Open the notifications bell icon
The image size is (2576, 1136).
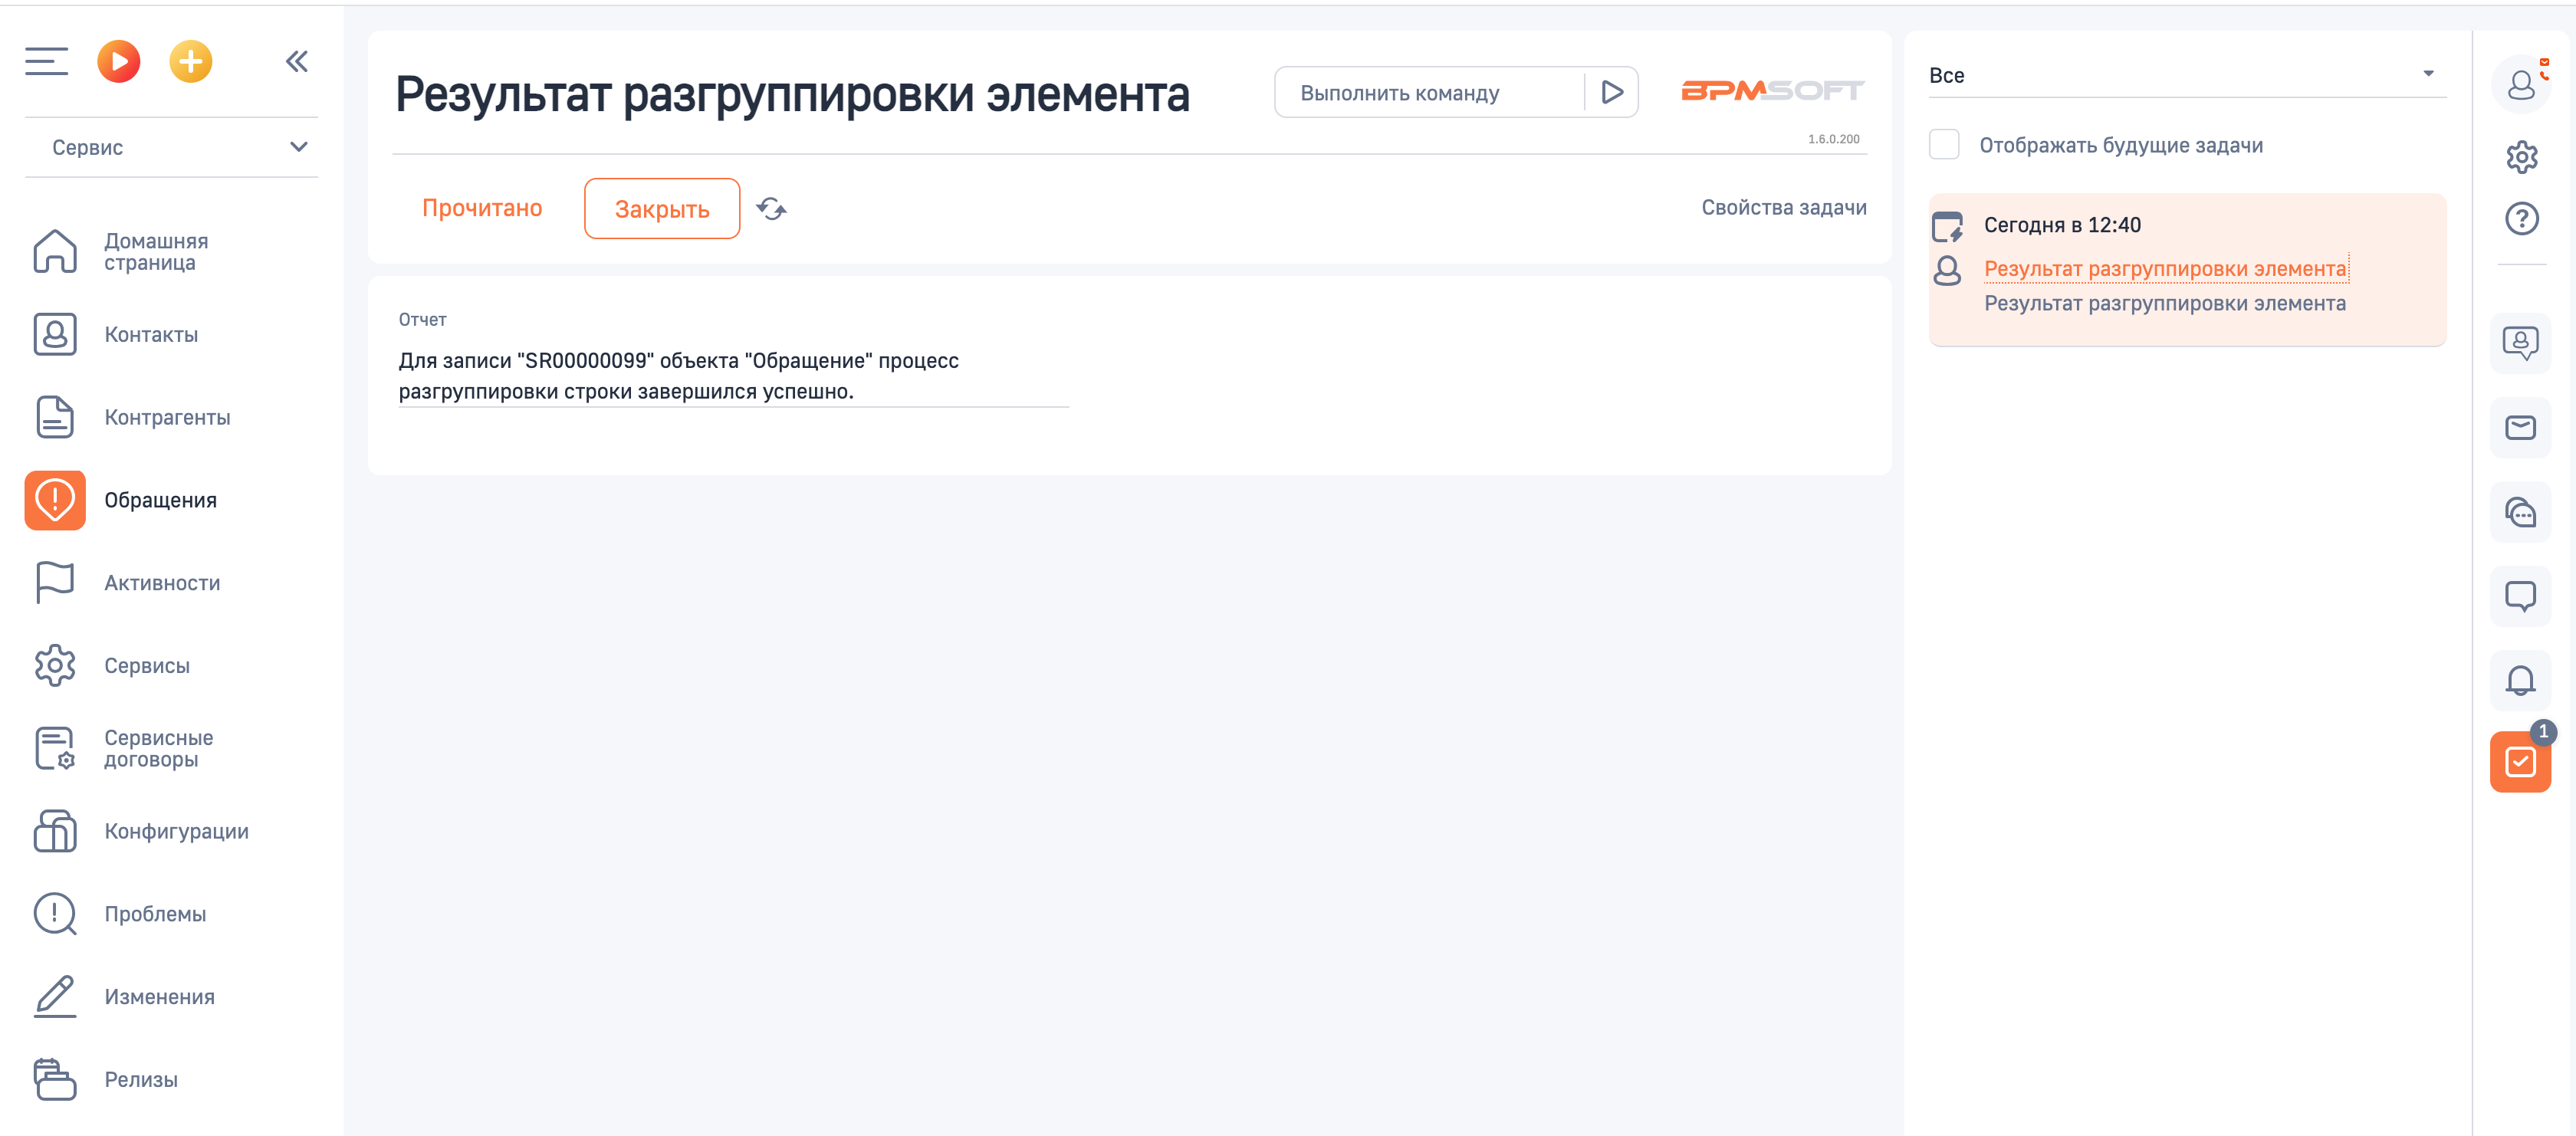click(2520, 681)
